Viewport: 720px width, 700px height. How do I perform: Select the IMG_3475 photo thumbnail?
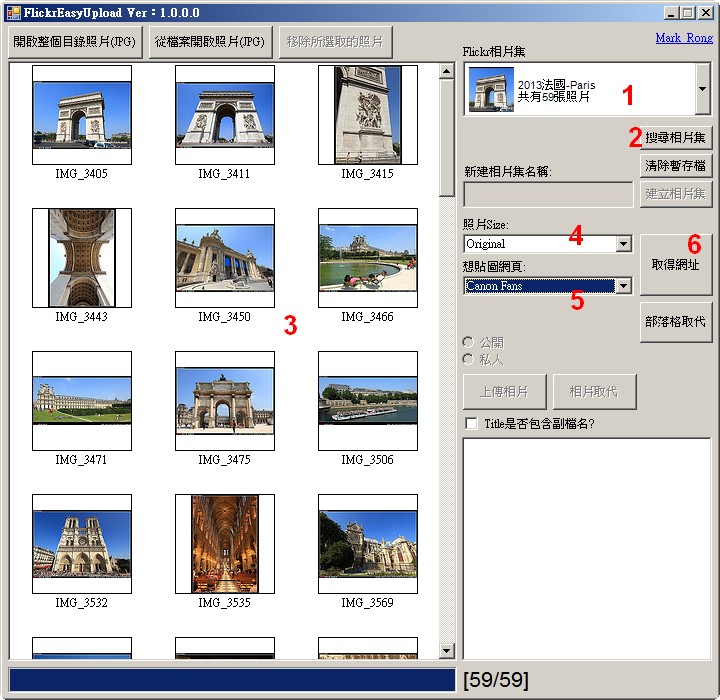point(225,401)
